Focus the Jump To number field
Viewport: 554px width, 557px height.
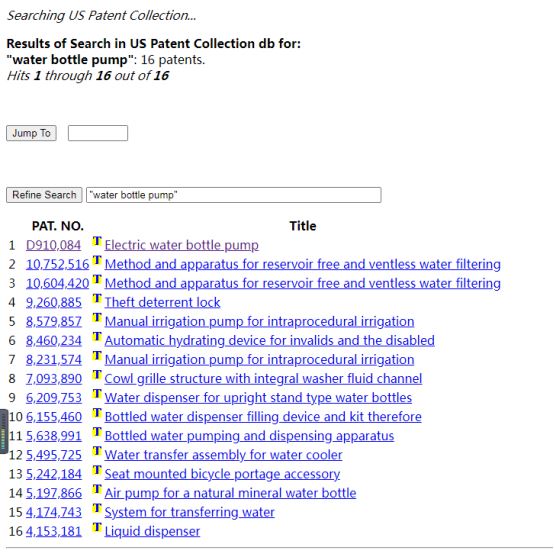[x=98, y=133]
